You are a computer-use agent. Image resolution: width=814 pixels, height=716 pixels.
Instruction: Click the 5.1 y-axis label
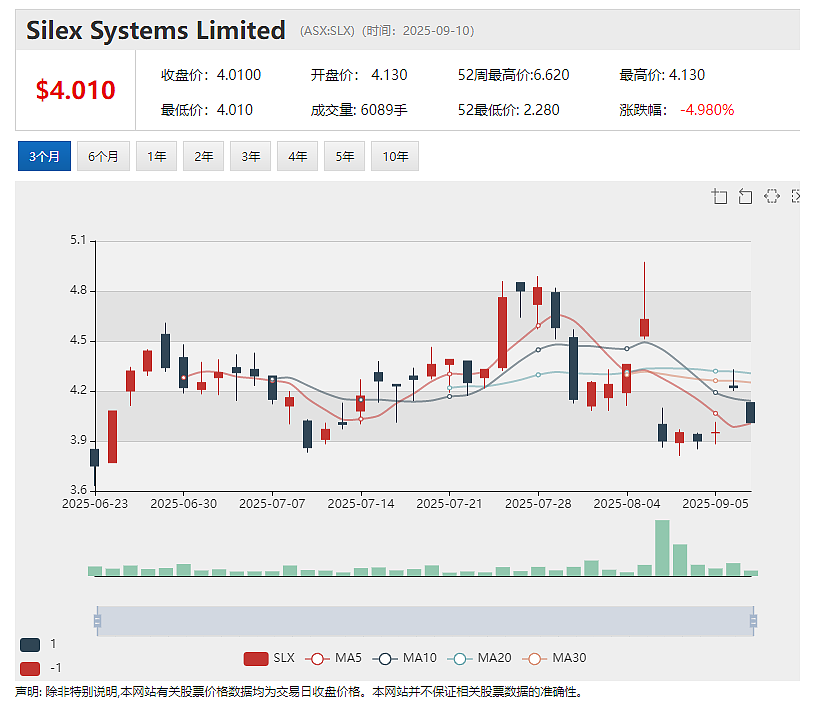(x=78, y=240)
